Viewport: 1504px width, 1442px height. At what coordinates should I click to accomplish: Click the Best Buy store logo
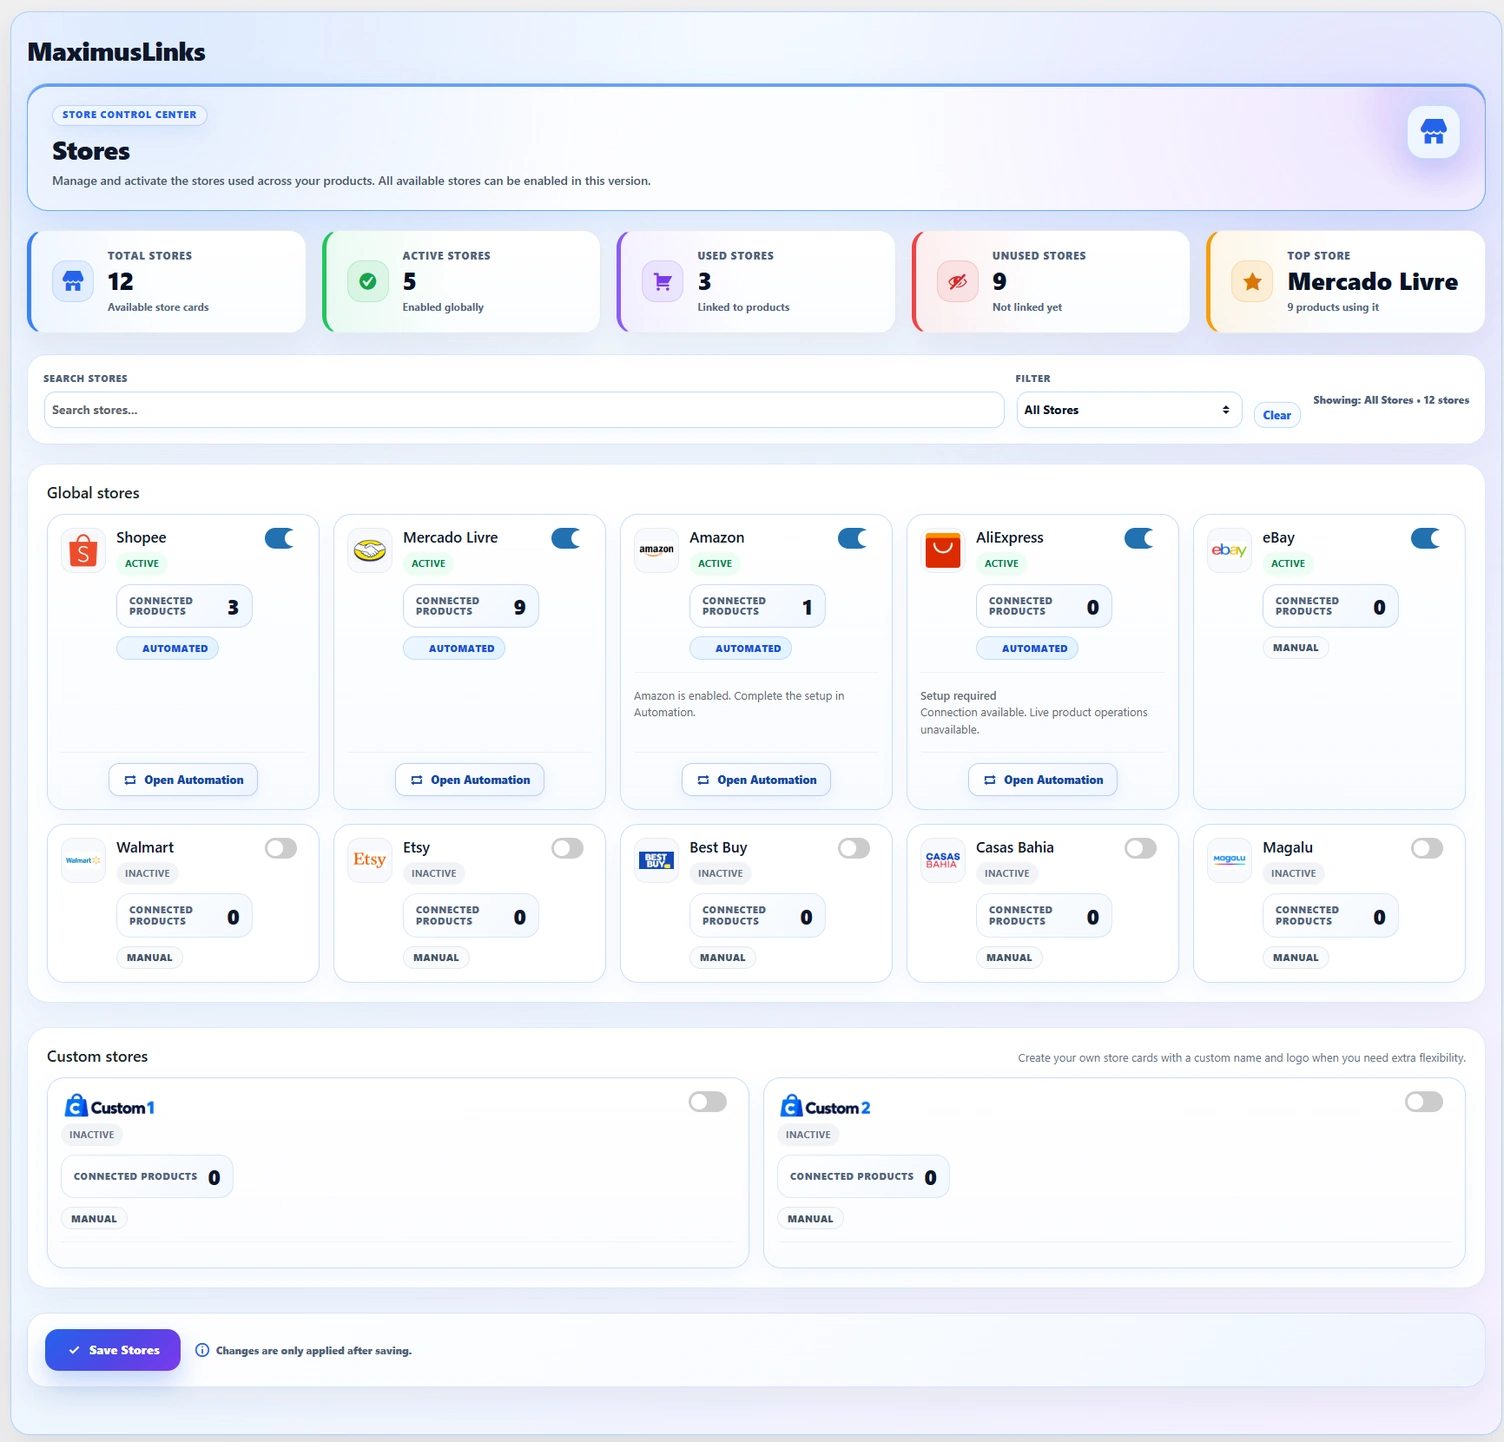tap(656, 860)
